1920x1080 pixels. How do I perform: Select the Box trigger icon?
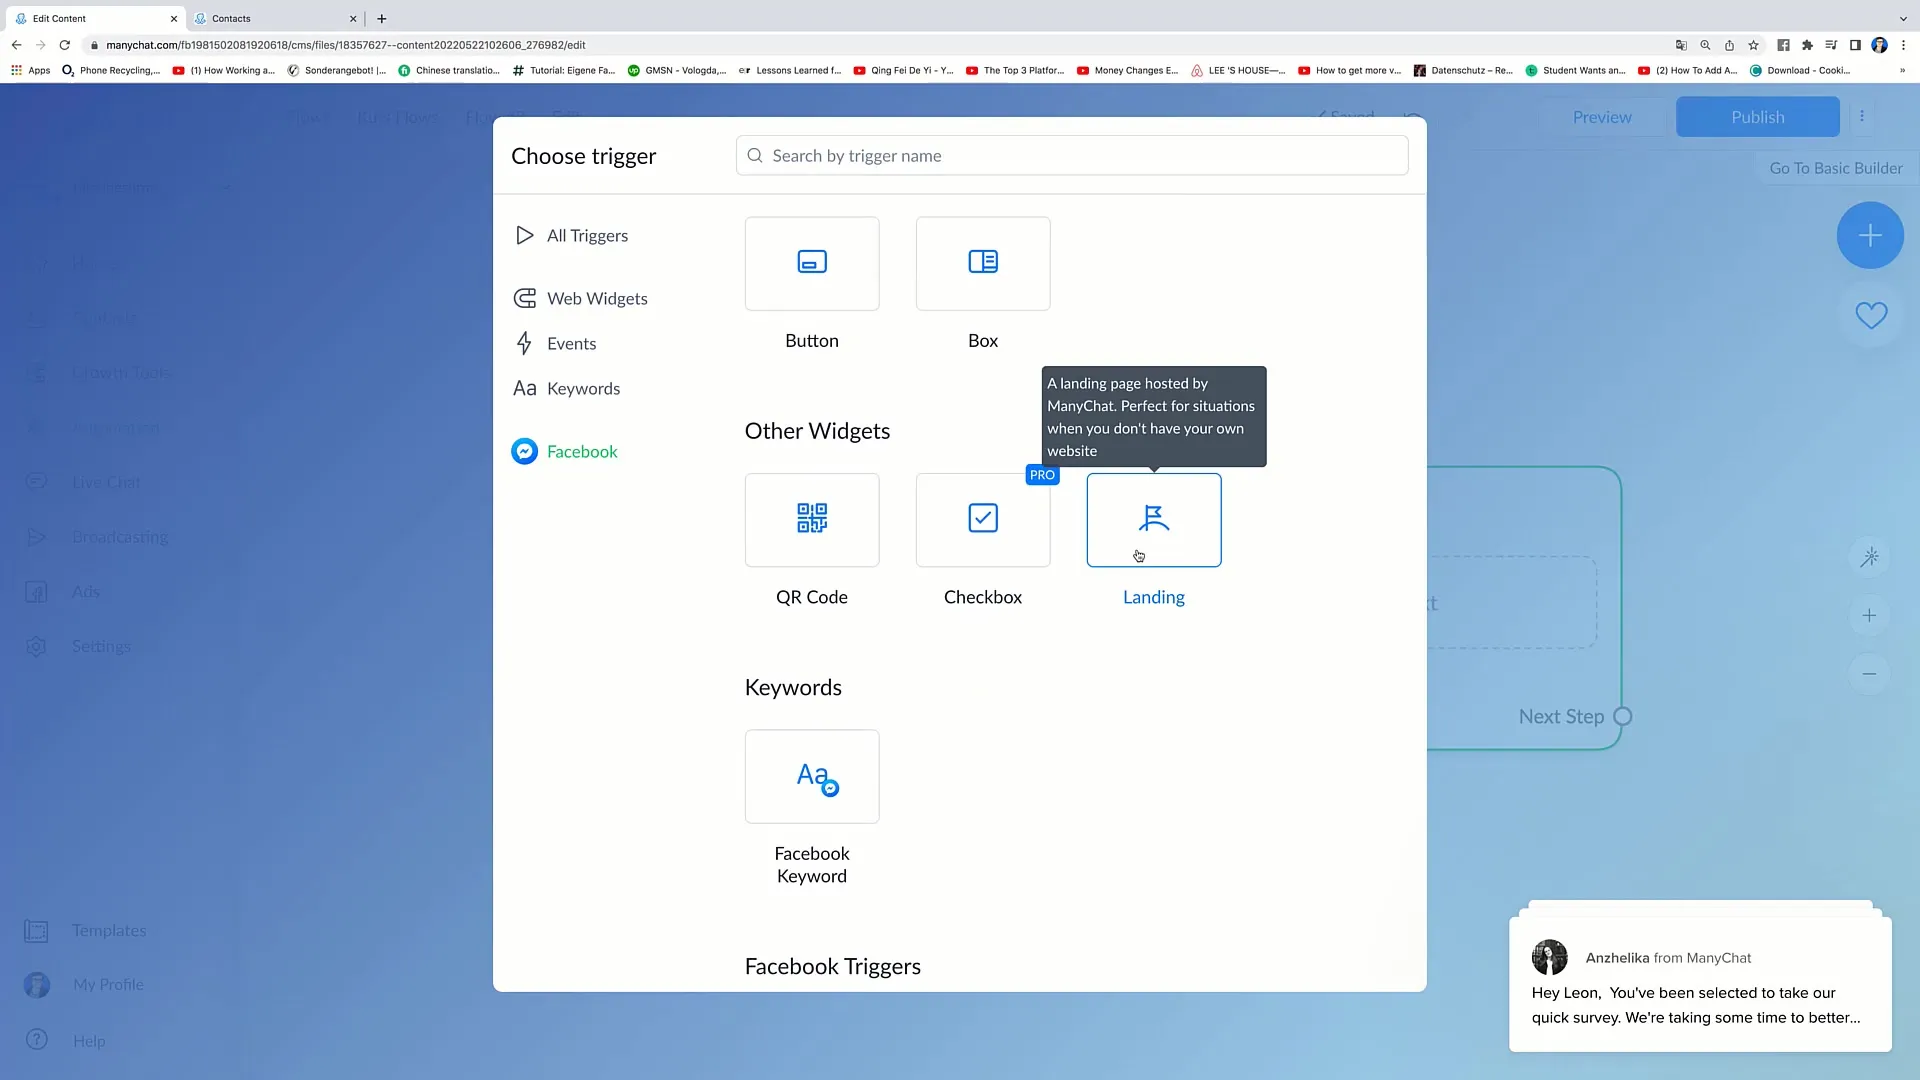click(x=982, y=262)
